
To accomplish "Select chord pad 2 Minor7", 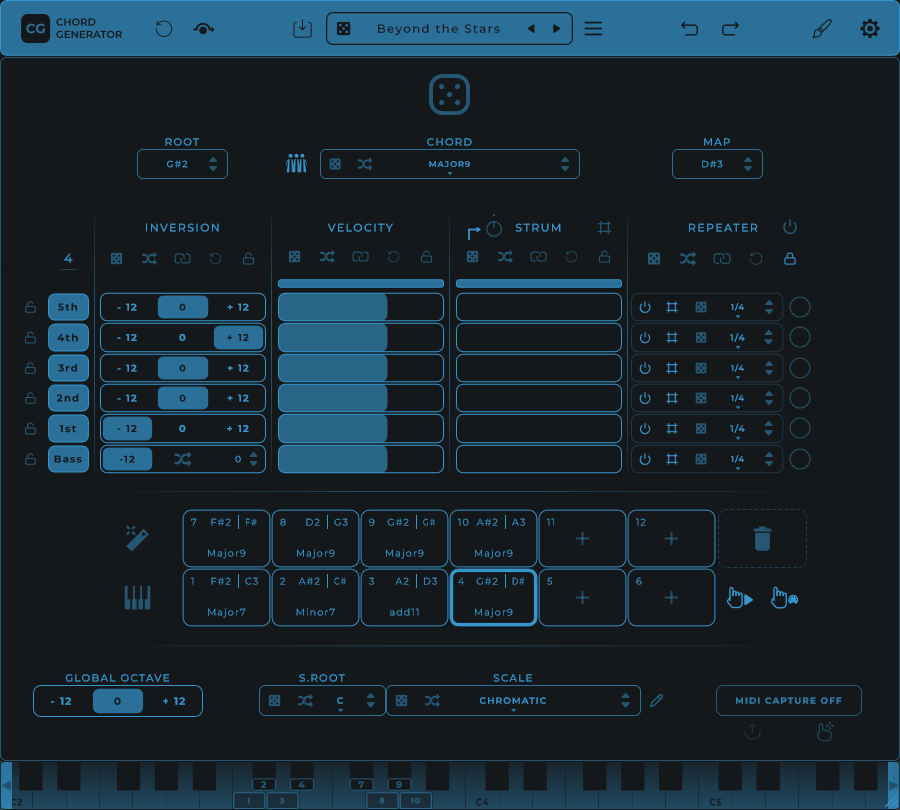I will (x=315, y=598).
